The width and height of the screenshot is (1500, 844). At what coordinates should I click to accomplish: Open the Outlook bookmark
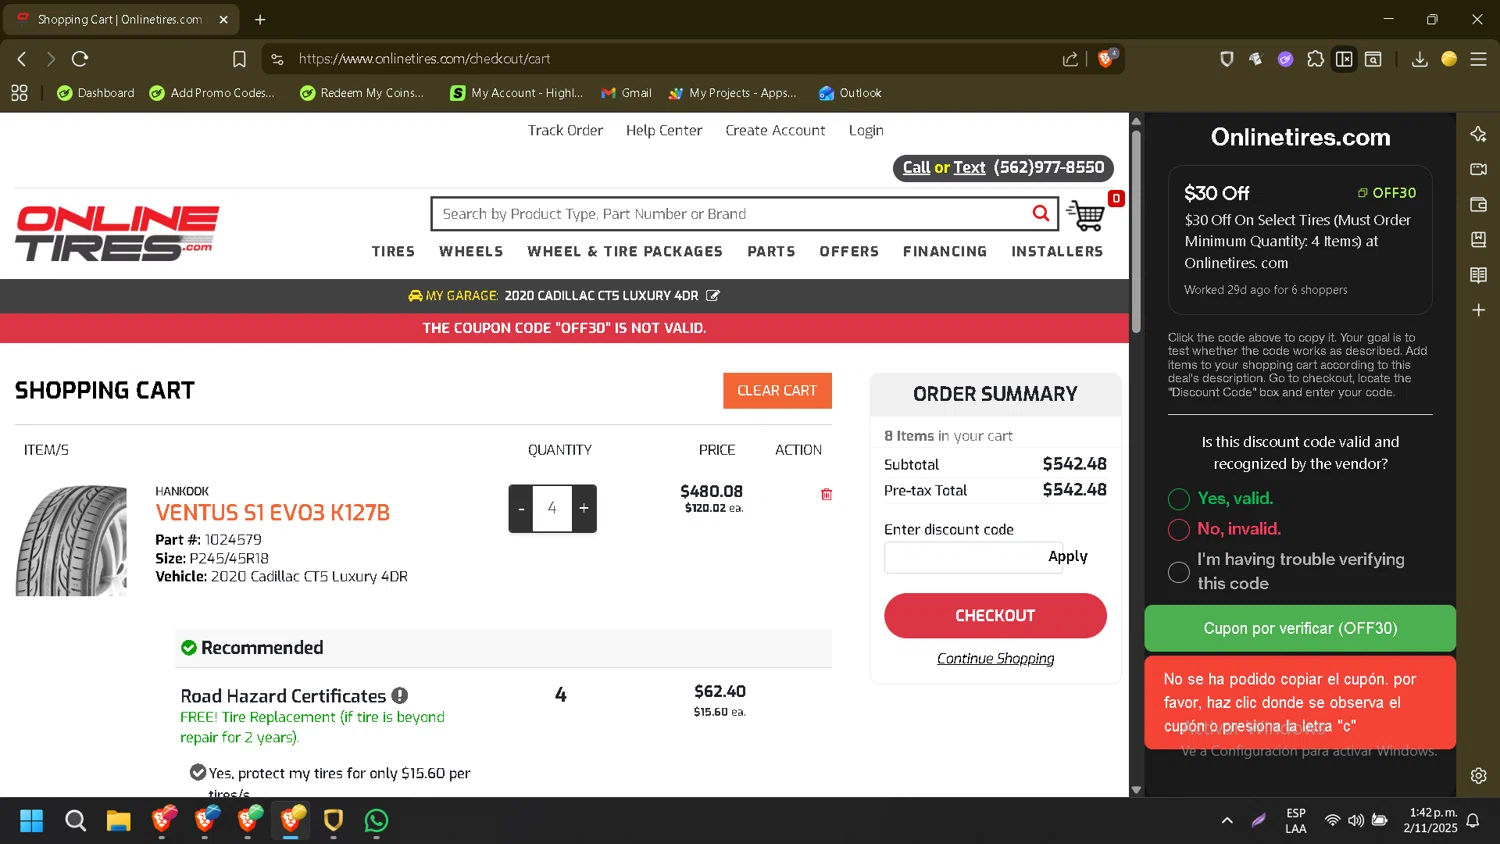coord(850,93)
